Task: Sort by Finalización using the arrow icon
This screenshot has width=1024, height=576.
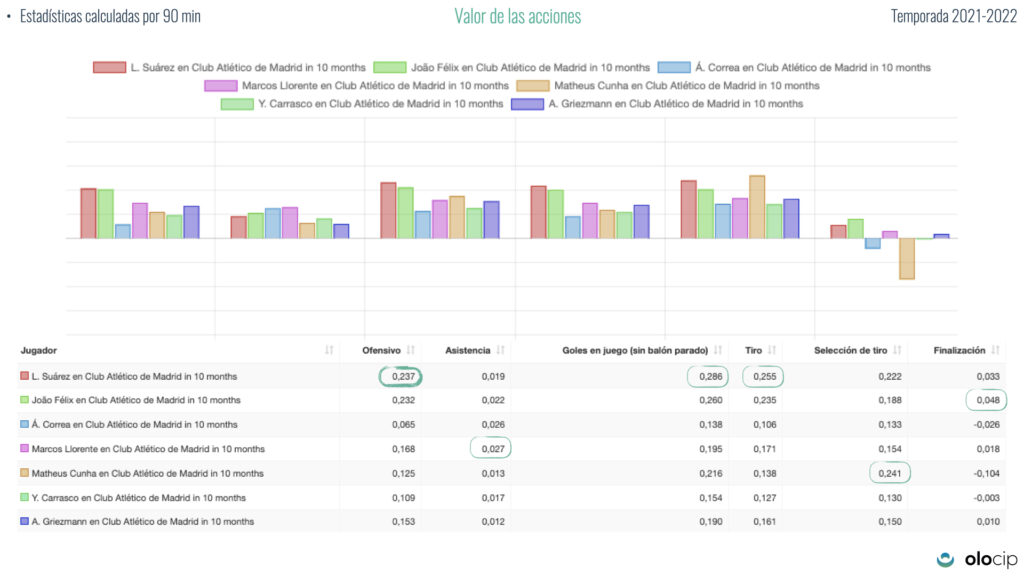Action: [996, 351]
